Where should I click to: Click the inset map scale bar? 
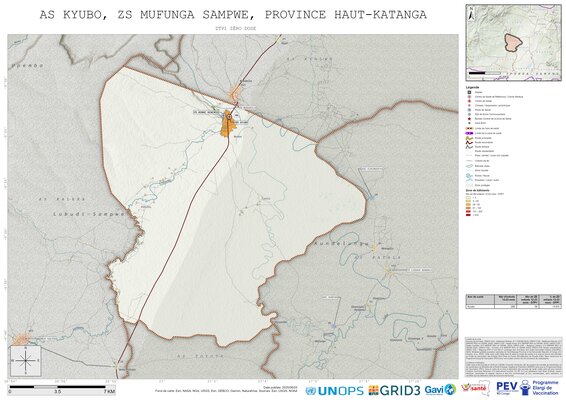[x=484, y=73]
